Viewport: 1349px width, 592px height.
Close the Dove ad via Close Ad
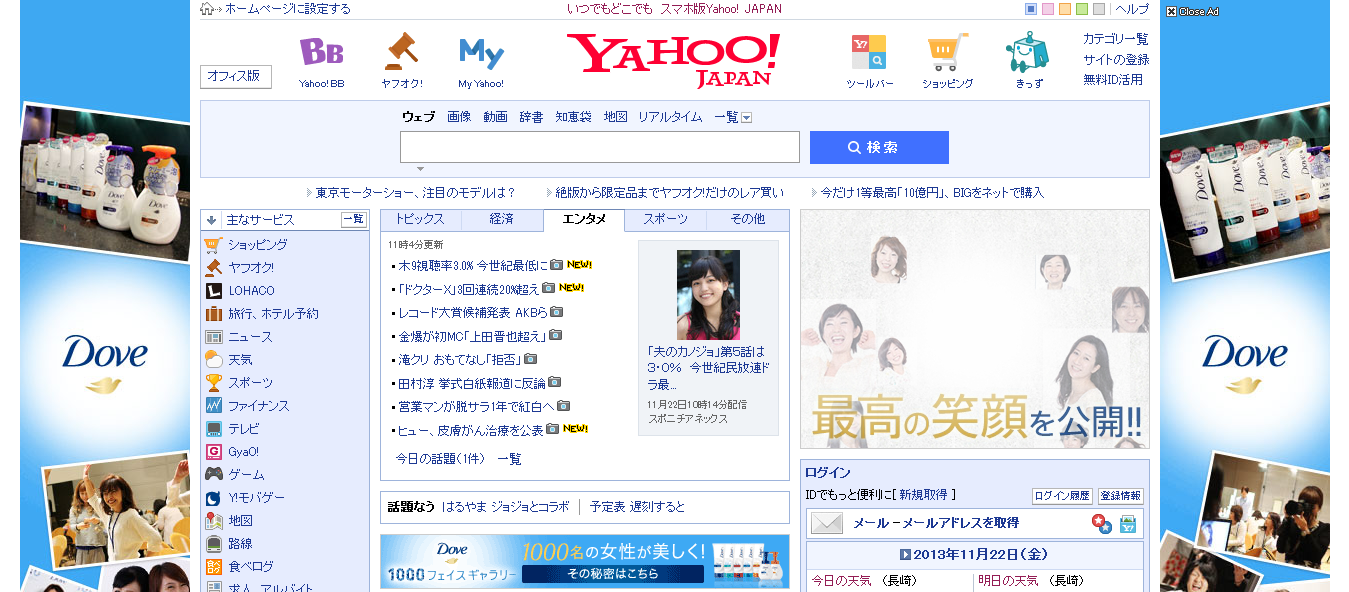coord(1192,12)
